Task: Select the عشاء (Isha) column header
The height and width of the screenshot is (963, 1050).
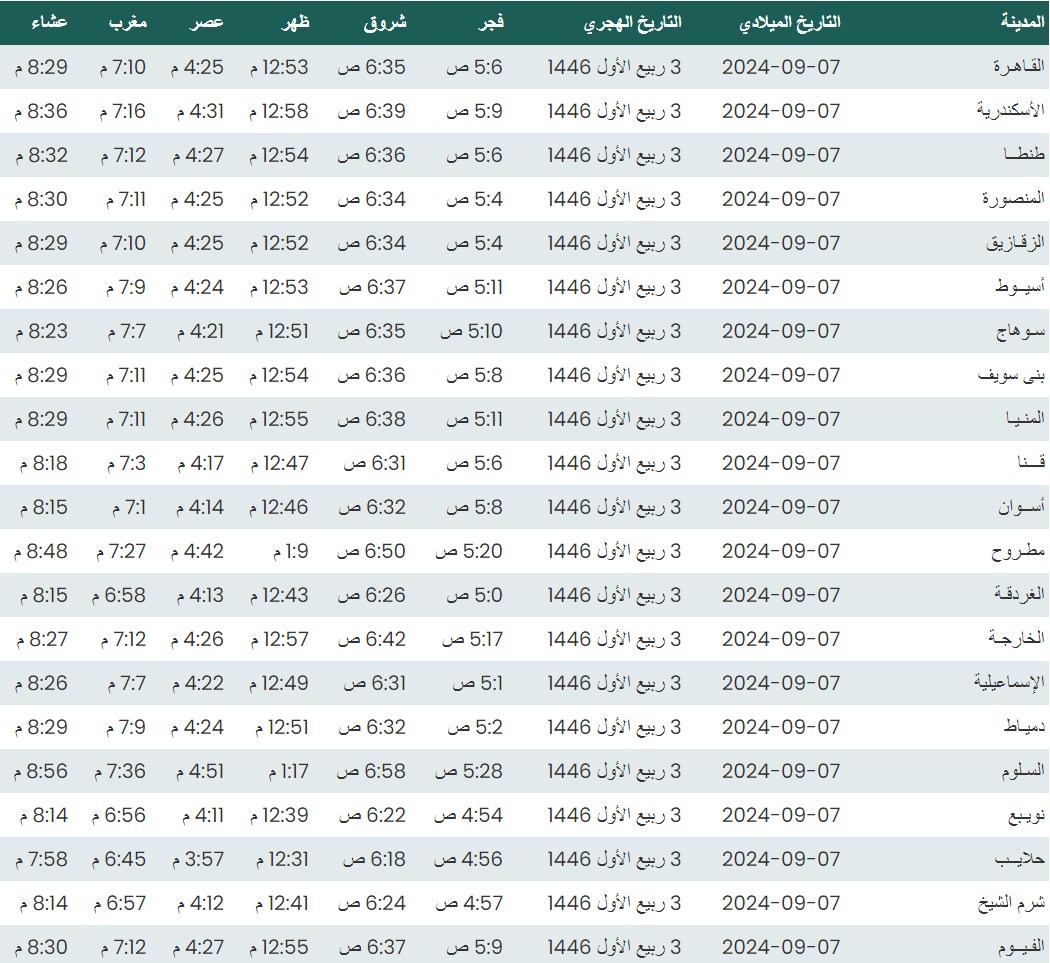Action: (x=48, y=22)
